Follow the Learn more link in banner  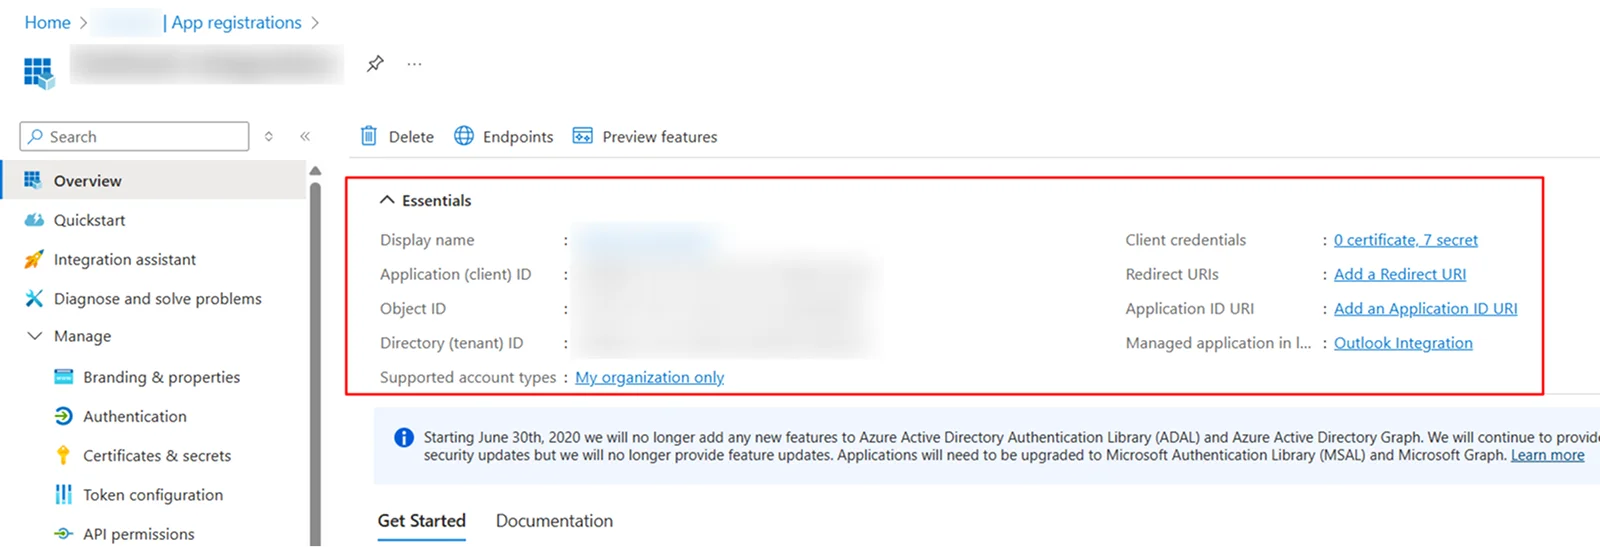(1547, 455)
